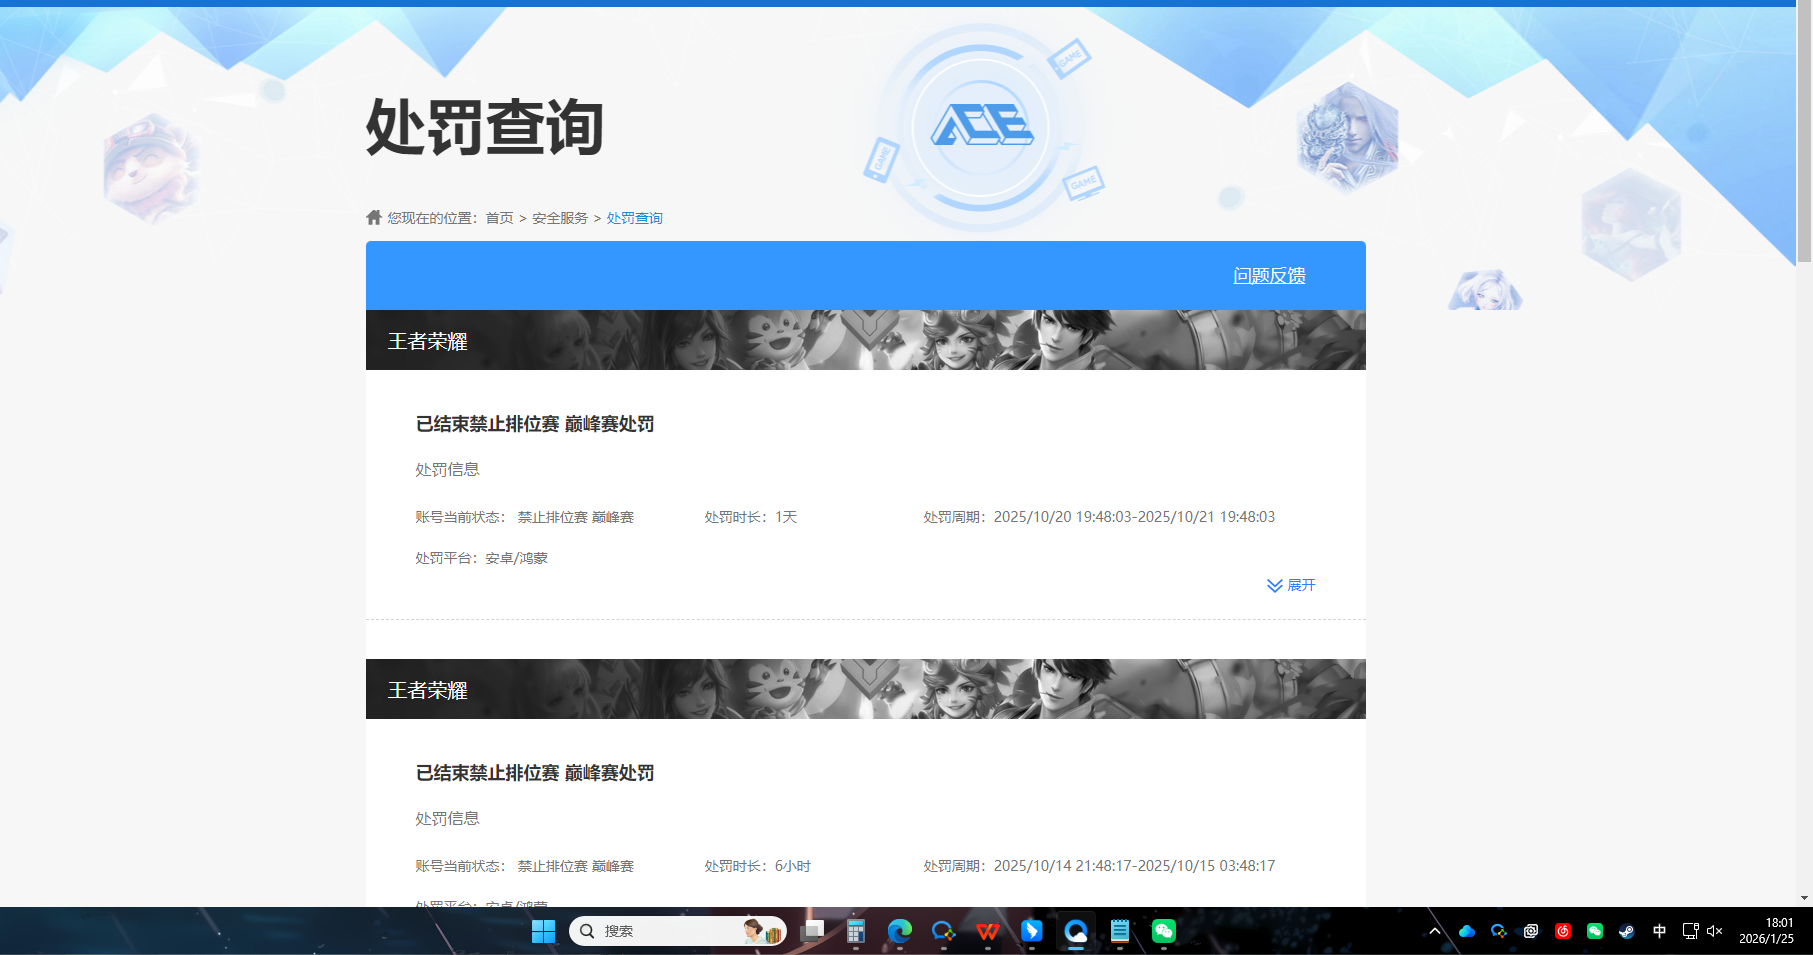This screenshot has width=1813, height=955.
Task: Open NetEase Cloud Music from the system tray
Action: pyautogui.click(x=1563, y=930)
